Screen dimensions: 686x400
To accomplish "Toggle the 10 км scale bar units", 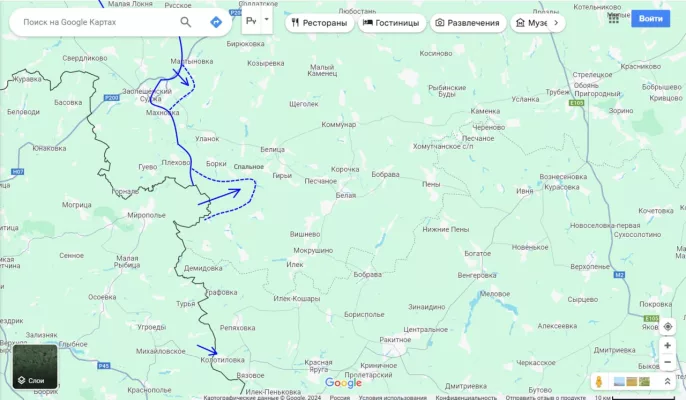I will [x=635, y=397].
